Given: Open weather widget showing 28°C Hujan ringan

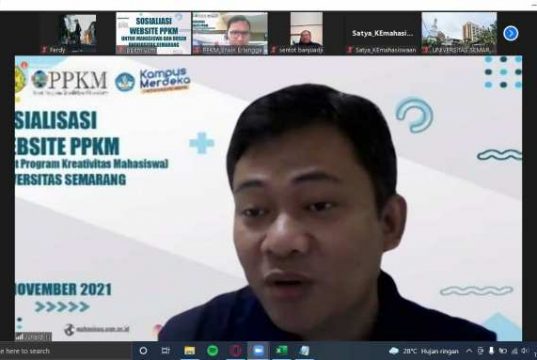Looking at the screenshot, I should pyautogui.click(x=424, y=351).
